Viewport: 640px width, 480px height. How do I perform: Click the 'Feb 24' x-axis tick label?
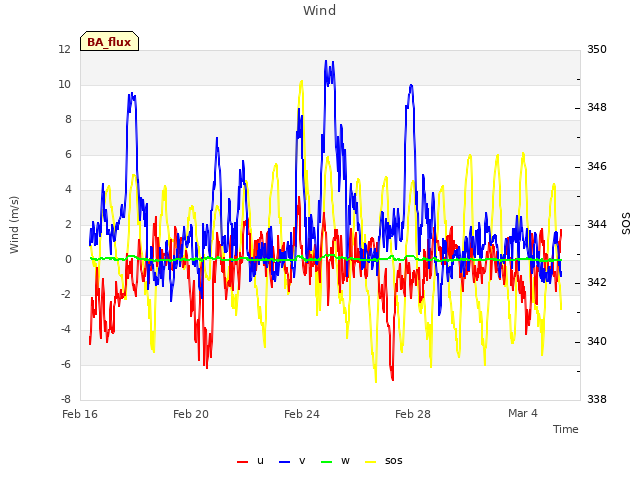coord(302,414)
